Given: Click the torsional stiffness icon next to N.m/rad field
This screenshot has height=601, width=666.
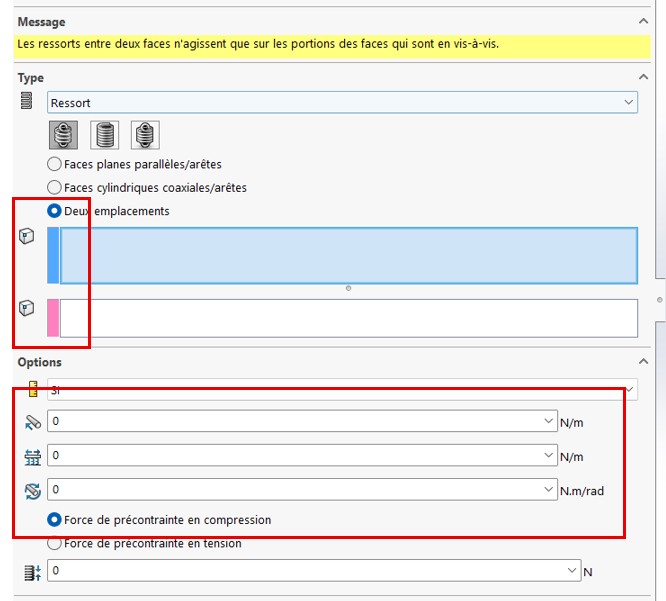Looking at the screenshot, I should [31, 491].
